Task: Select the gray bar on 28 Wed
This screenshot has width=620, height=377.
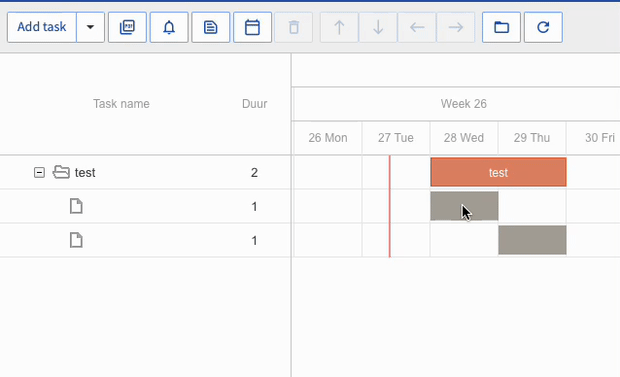Action: [464, 206]
